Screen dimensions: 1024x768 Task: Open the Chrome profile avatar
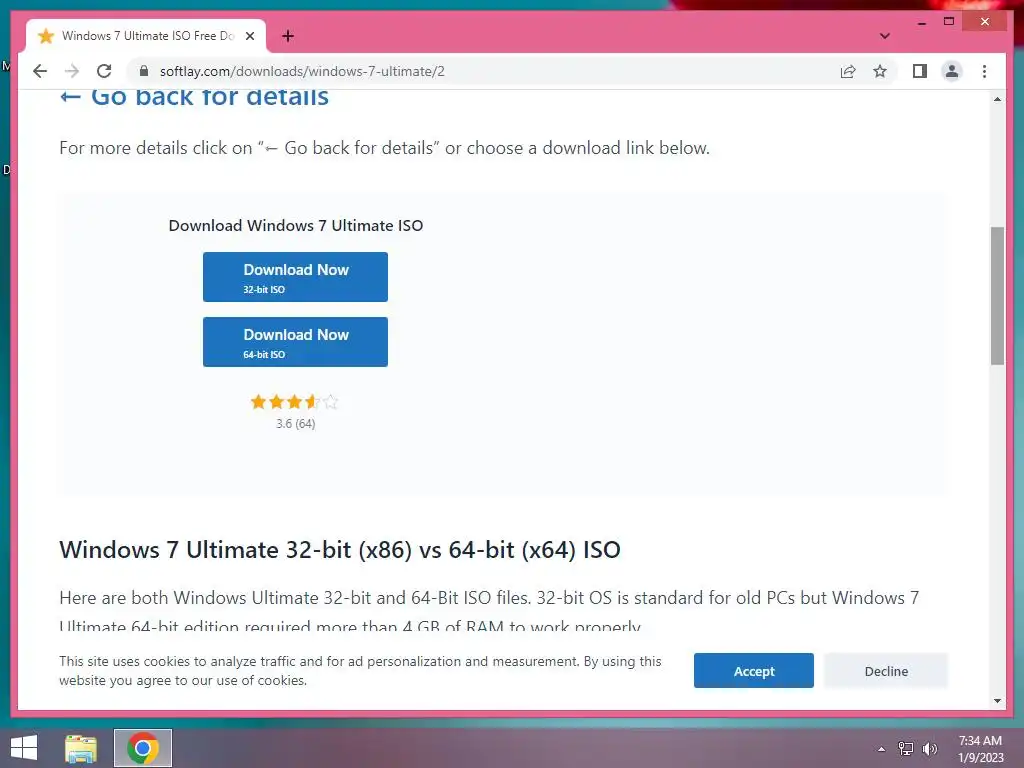952,71
